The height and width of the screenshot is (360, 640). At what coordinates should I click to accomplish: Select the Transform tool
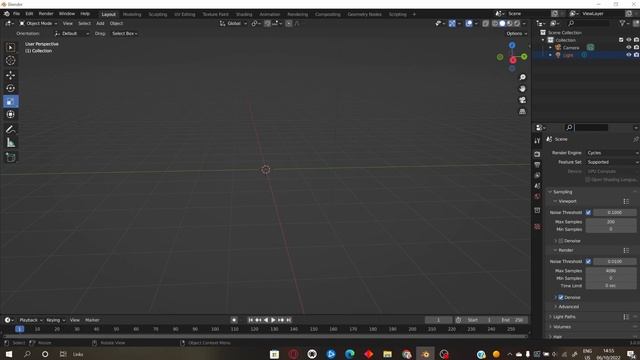coord(11,115)
